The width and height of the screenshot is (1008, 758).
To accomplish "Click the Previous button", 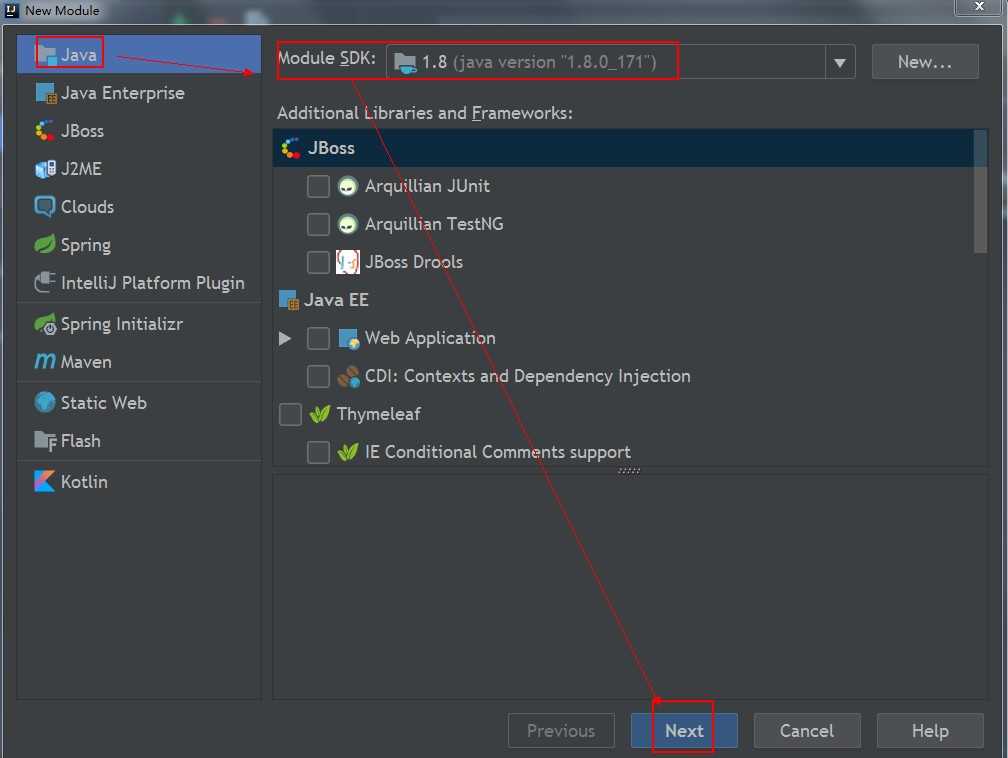I will (x=561, y=730).
